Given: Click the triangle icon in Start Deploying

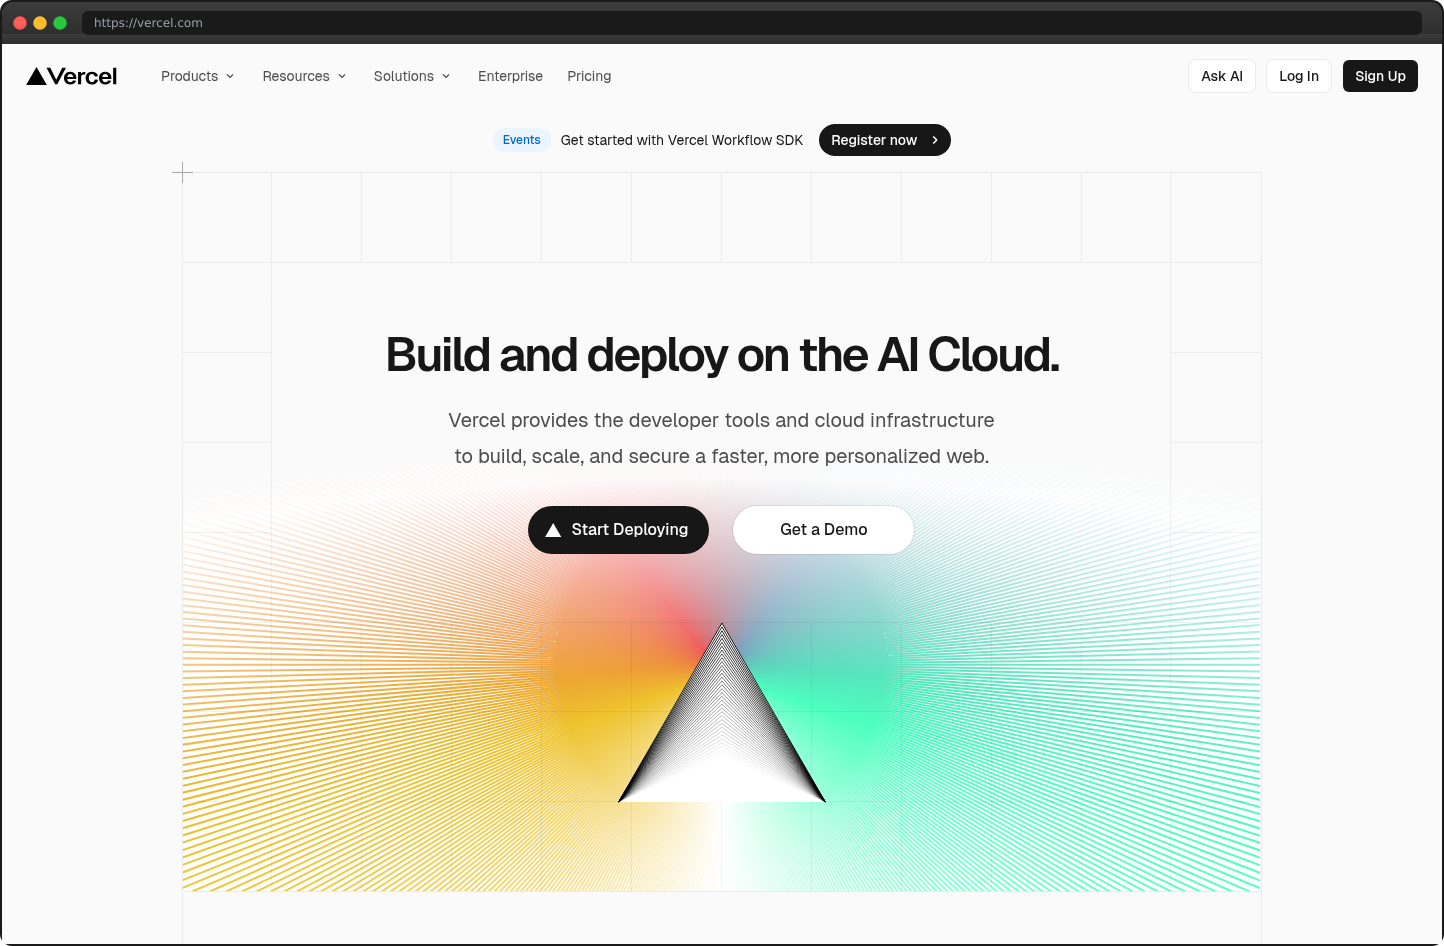Looking at the screenshot, I should pos(552,529).
